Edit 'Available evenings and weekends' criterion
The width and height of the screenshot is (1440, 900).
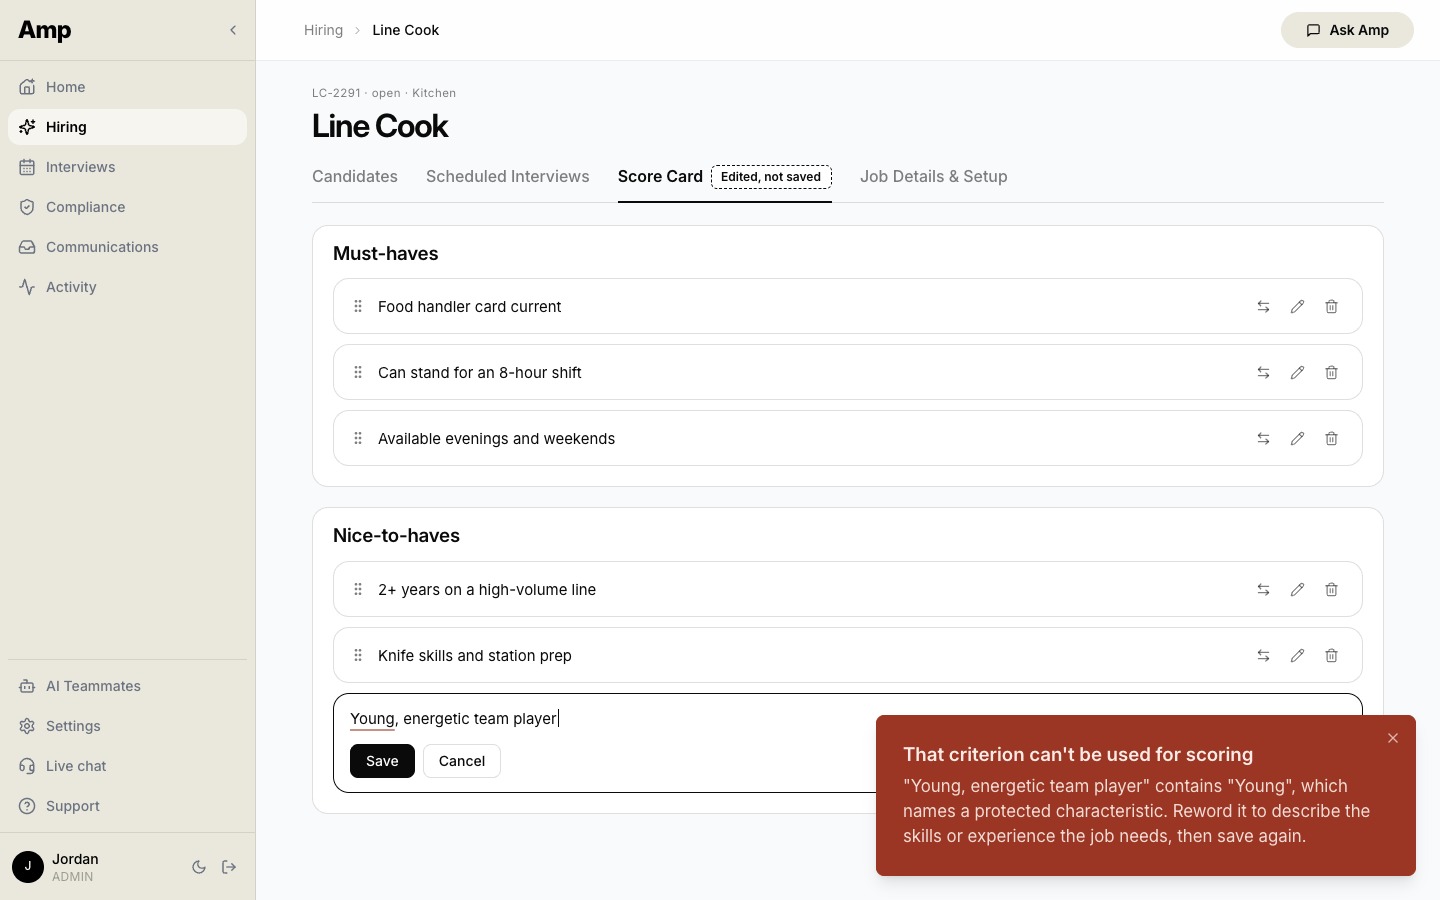coord(1297,439)
